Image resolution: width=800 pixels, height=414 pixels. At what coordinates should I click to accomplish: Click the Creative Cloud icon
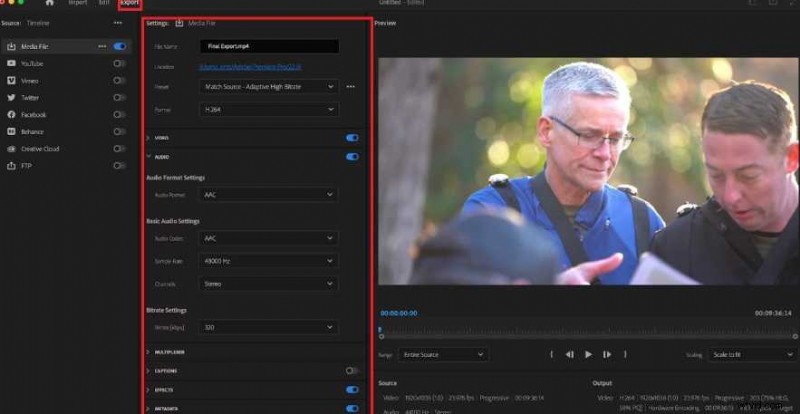(x=11, y=149)
